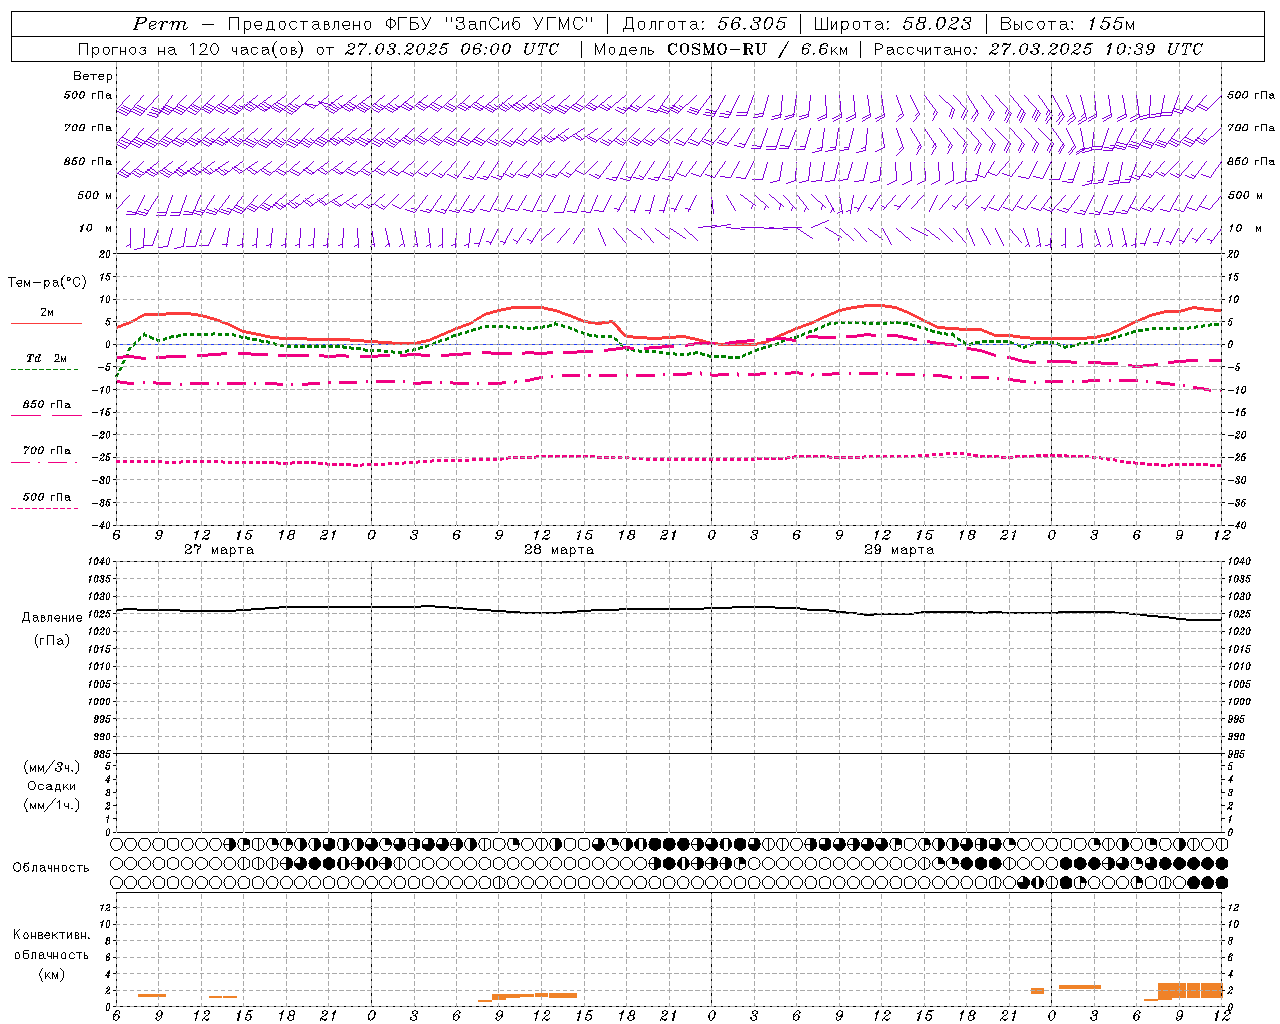The width and height of the screenshot is (1280, 1024).
Task: Click the "Высота: 155м" header field
Action: (x=1067, y=24)
